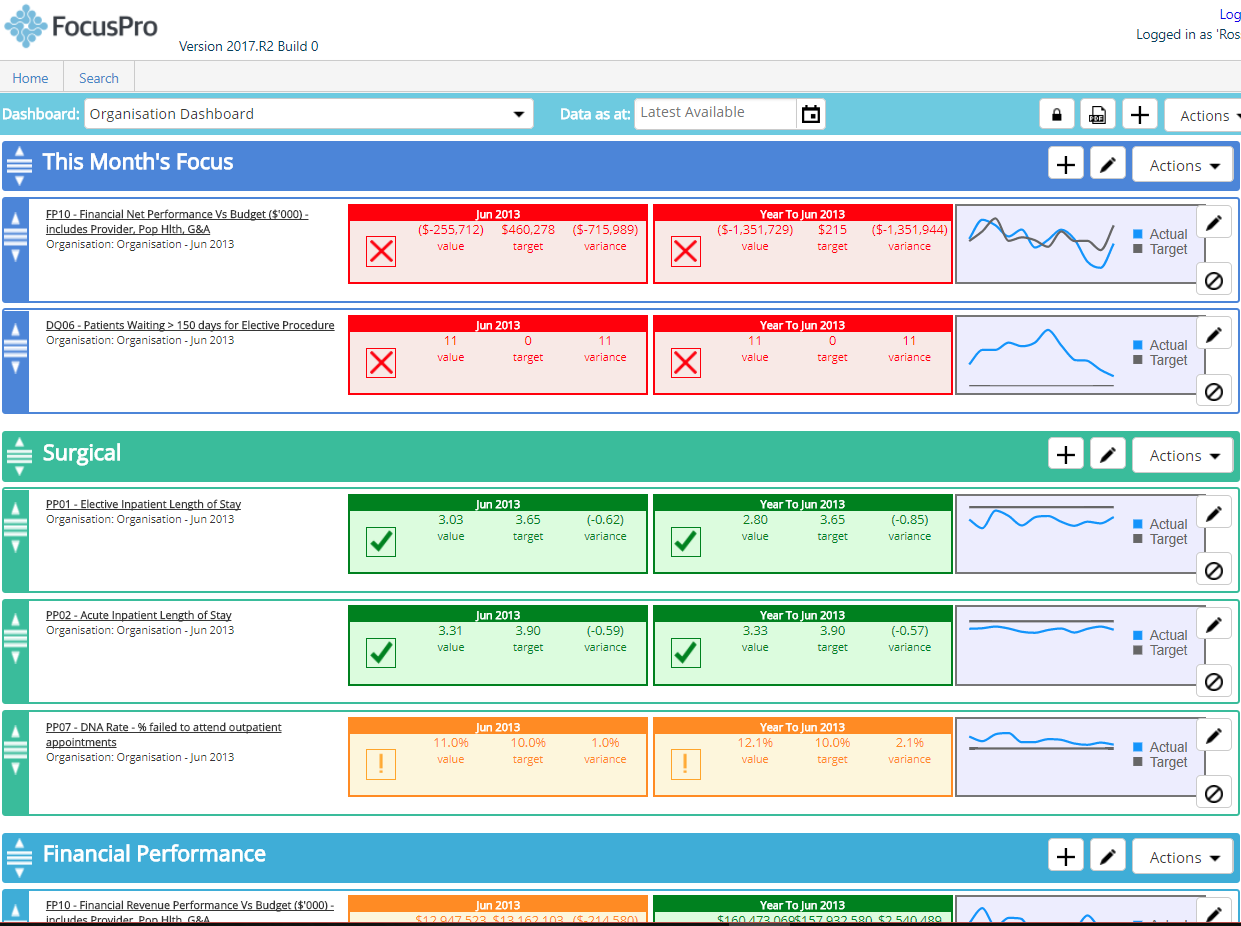Lock the dashboard with the padlock icon

1057,114
